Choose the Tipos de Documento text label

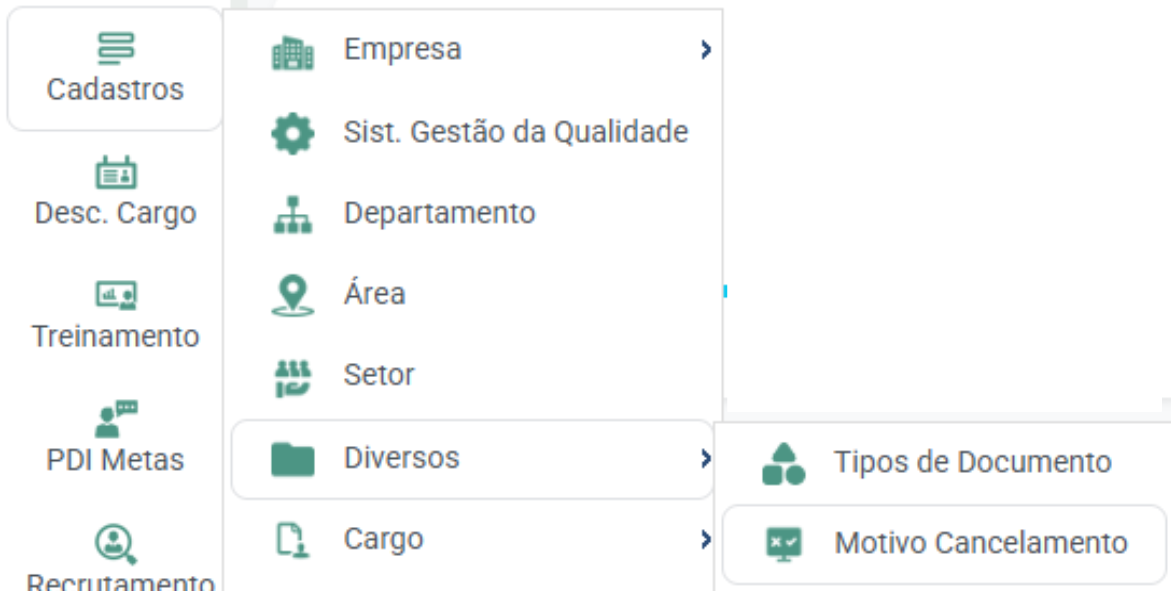click(972, 462)
